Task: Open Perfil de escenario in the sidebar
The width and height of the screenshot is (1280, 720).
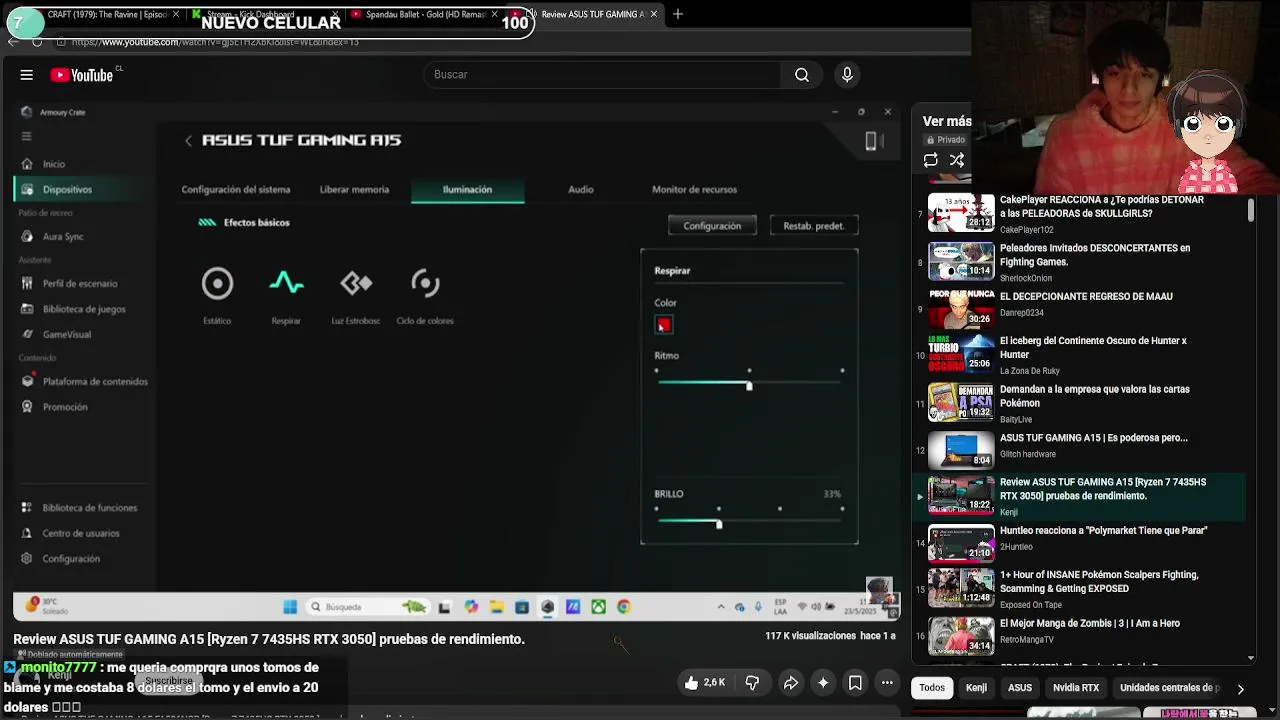Action: pos(80,284)
